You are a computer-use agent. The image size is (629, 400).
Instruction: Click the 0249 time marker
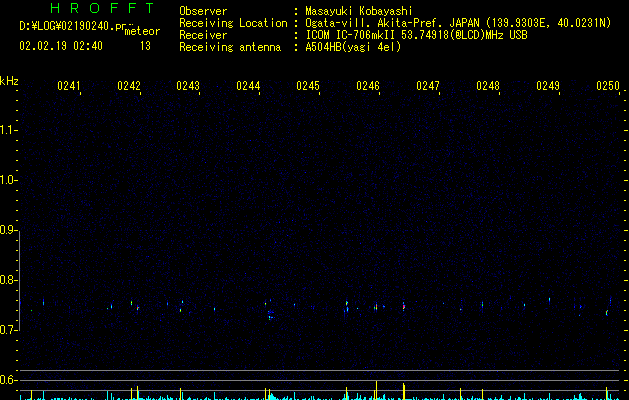548,85
